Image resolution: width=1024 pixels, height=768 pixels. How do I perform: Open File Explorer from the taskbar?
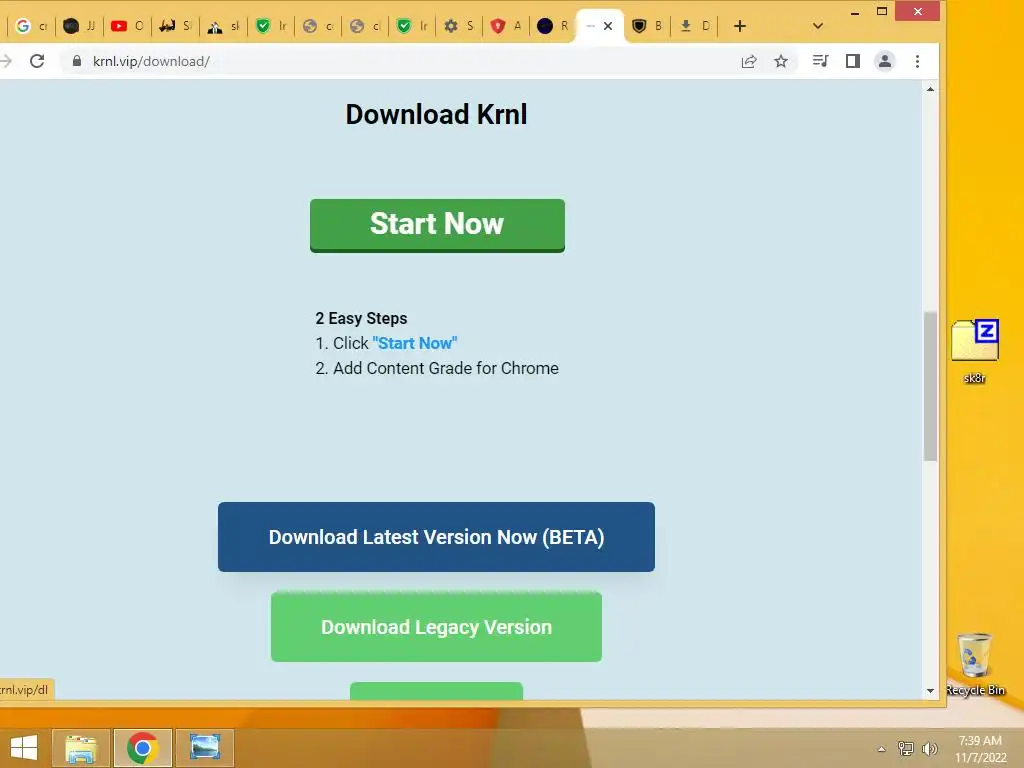pos(81,748)
